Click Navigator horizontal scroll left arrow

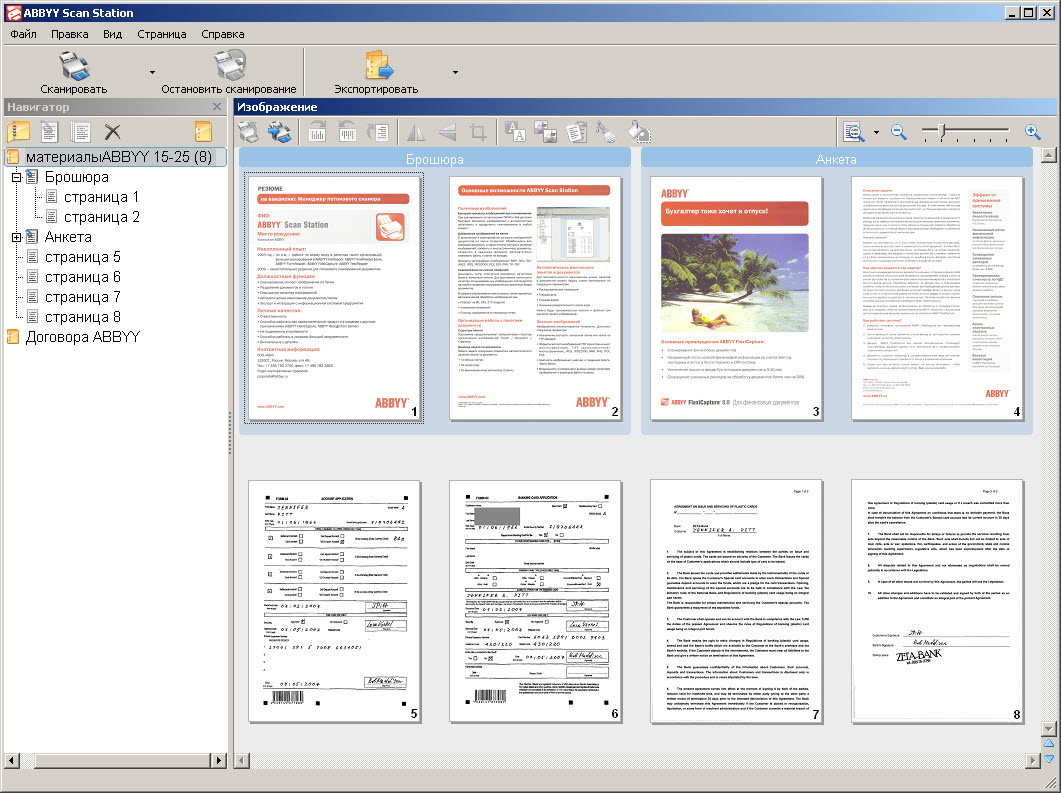click(x=12, y=761)
